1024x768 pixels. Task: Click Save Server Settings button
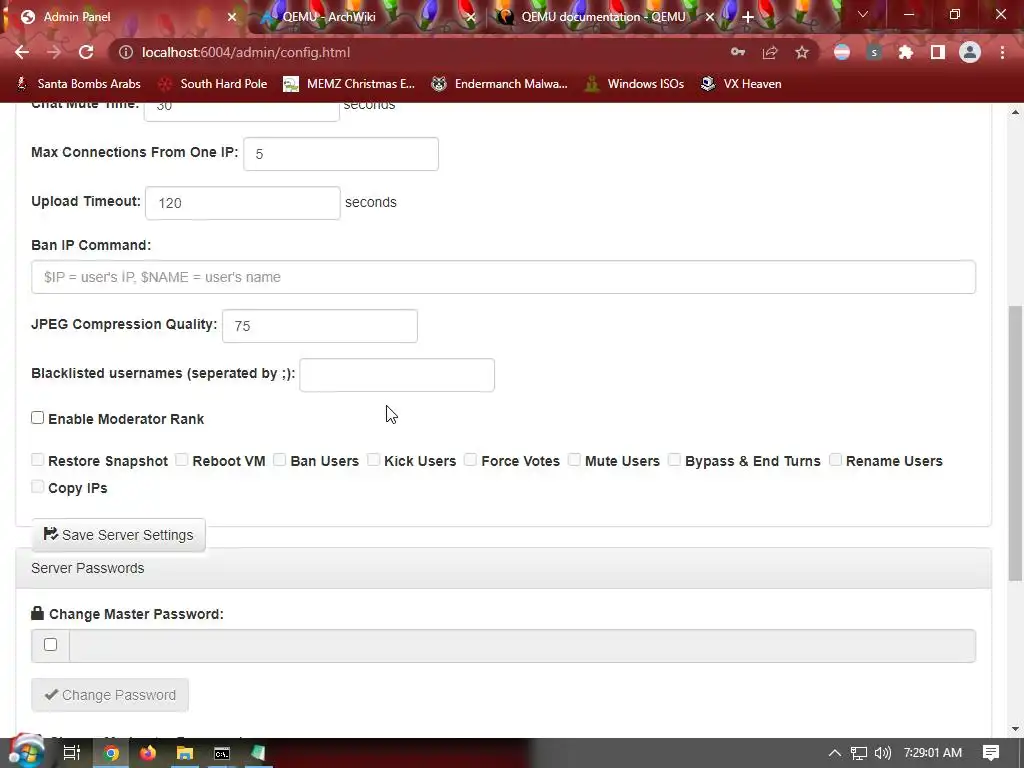[x=118, y=535]
